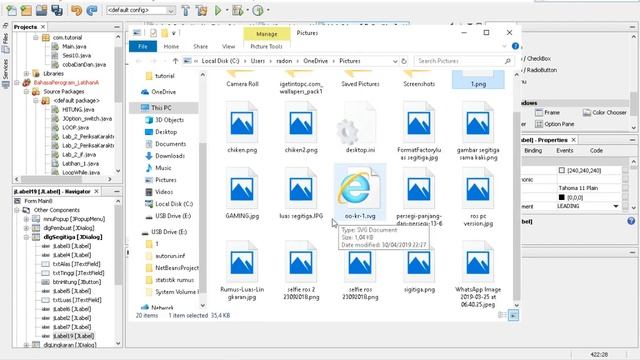Select Rumus-Luas-Lingkaran.jpg file
The image size is (640, 360).
[242, 271]
